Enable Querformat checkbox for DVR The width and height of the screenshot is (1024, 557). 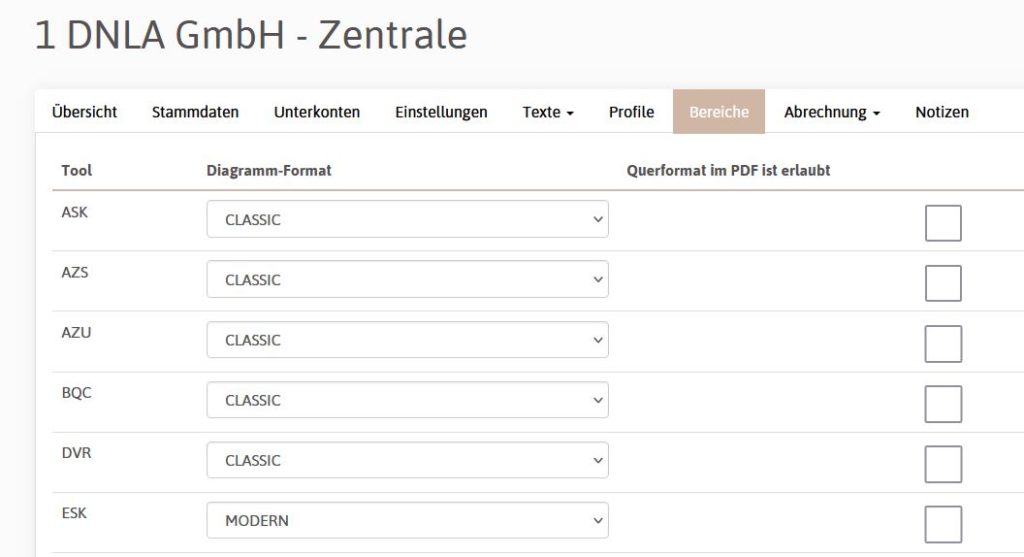943,464
